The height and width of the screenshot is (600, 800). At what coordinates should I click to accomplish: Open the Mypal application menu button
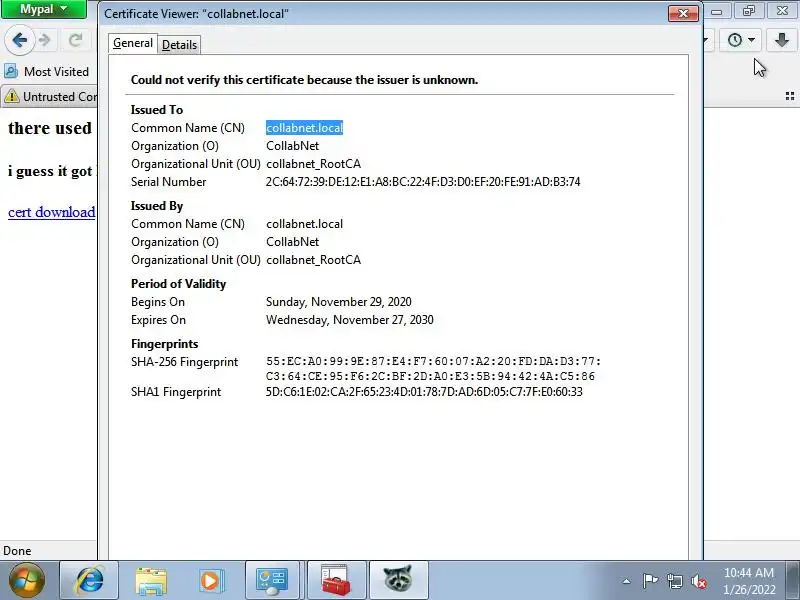click(x=44, y=9)
